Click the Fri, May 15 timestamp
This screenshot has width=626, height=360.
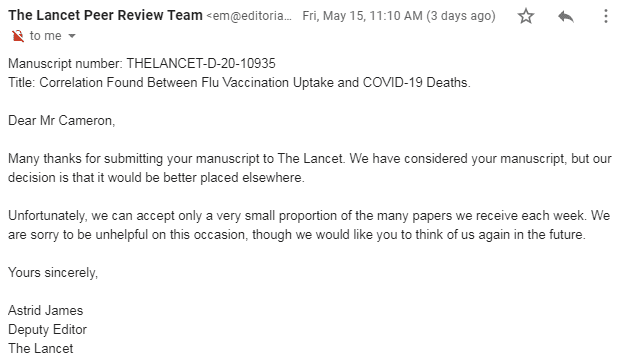click(399, 16)
